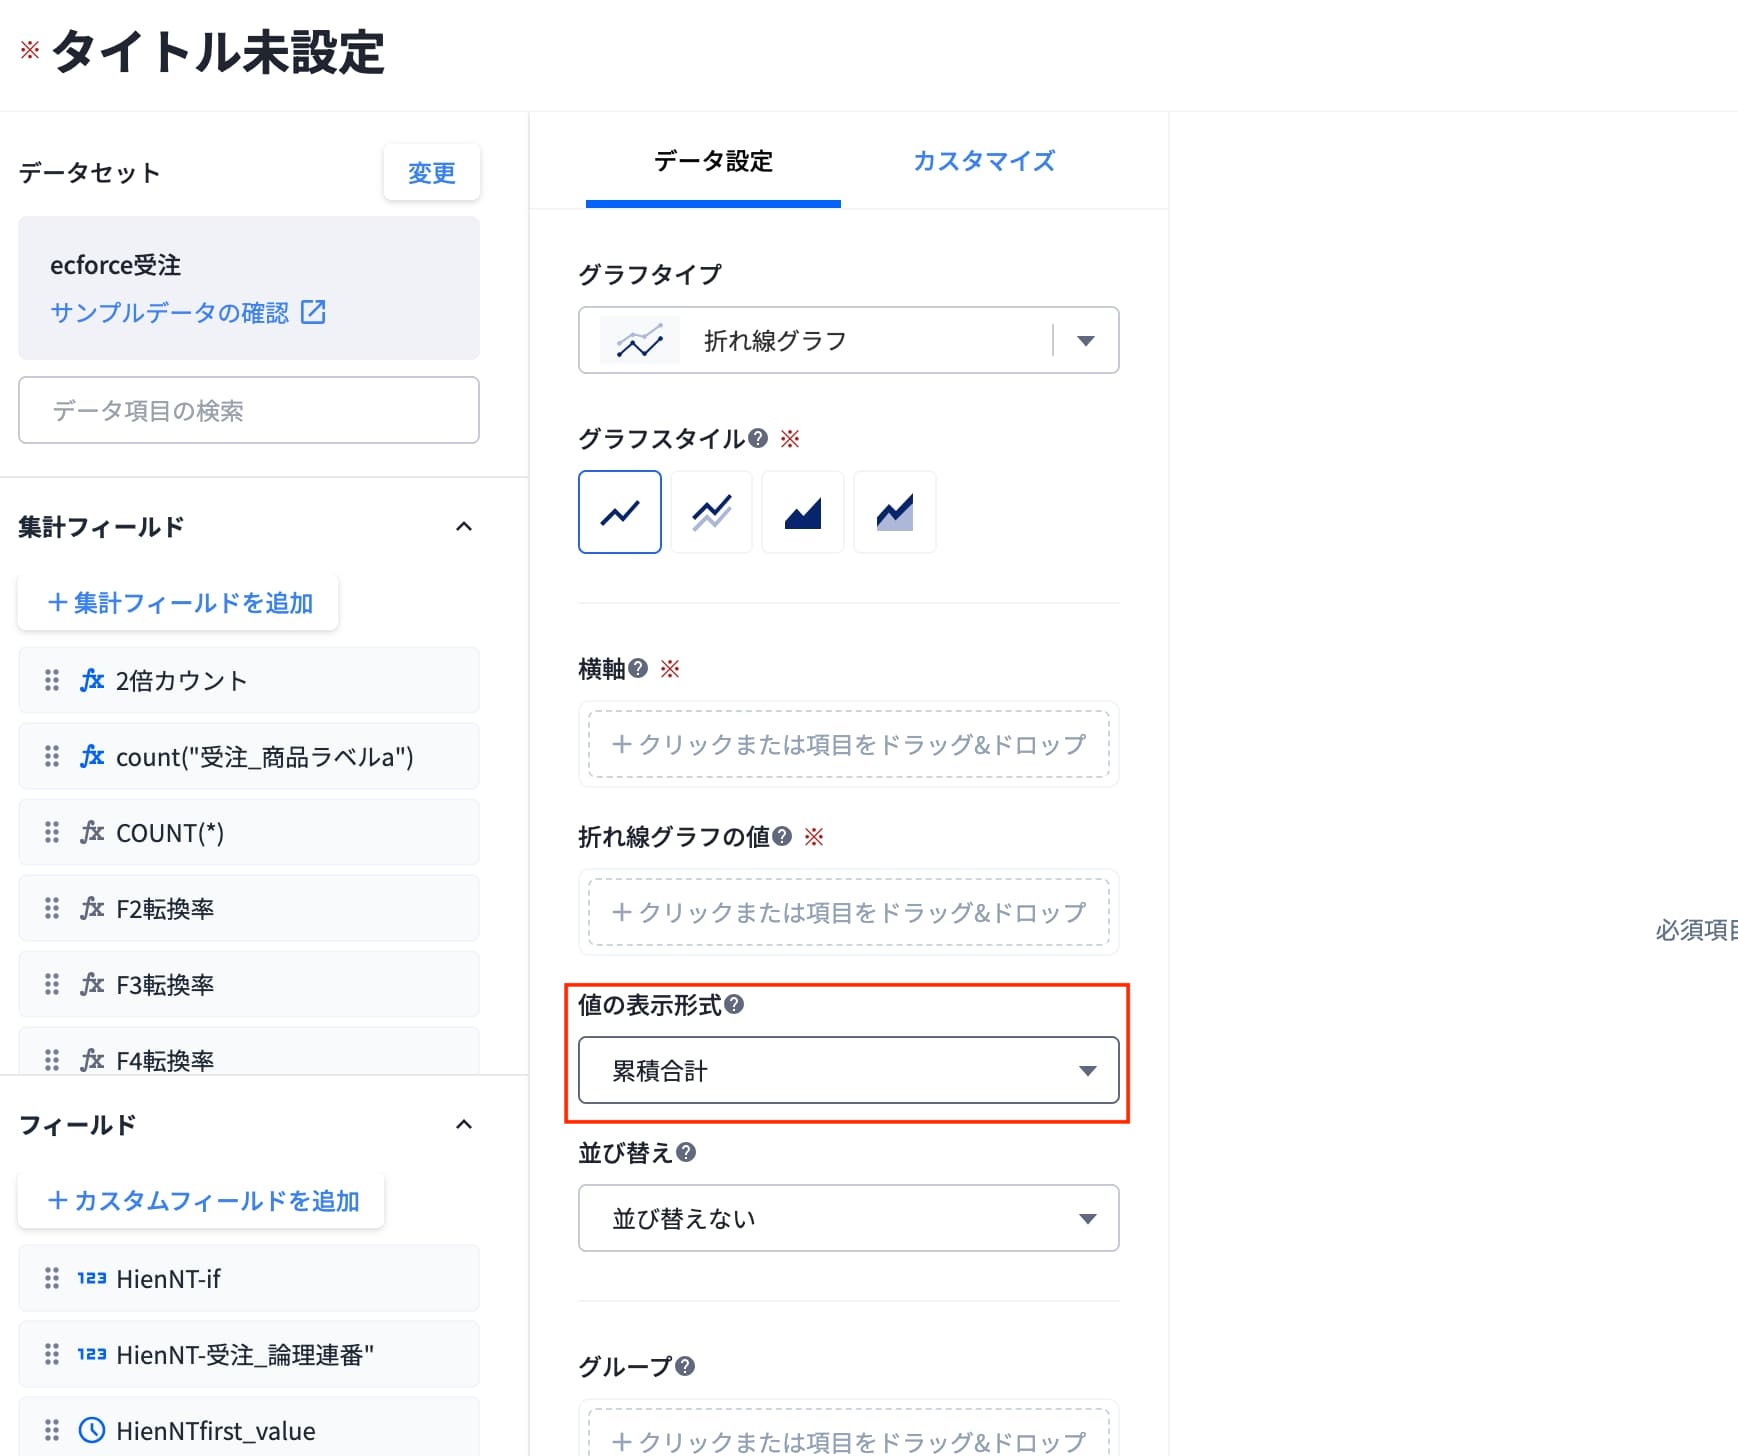1738x1456 pixels.
Task: Select the multi-line graph style icon
Action: pos(711,512)
